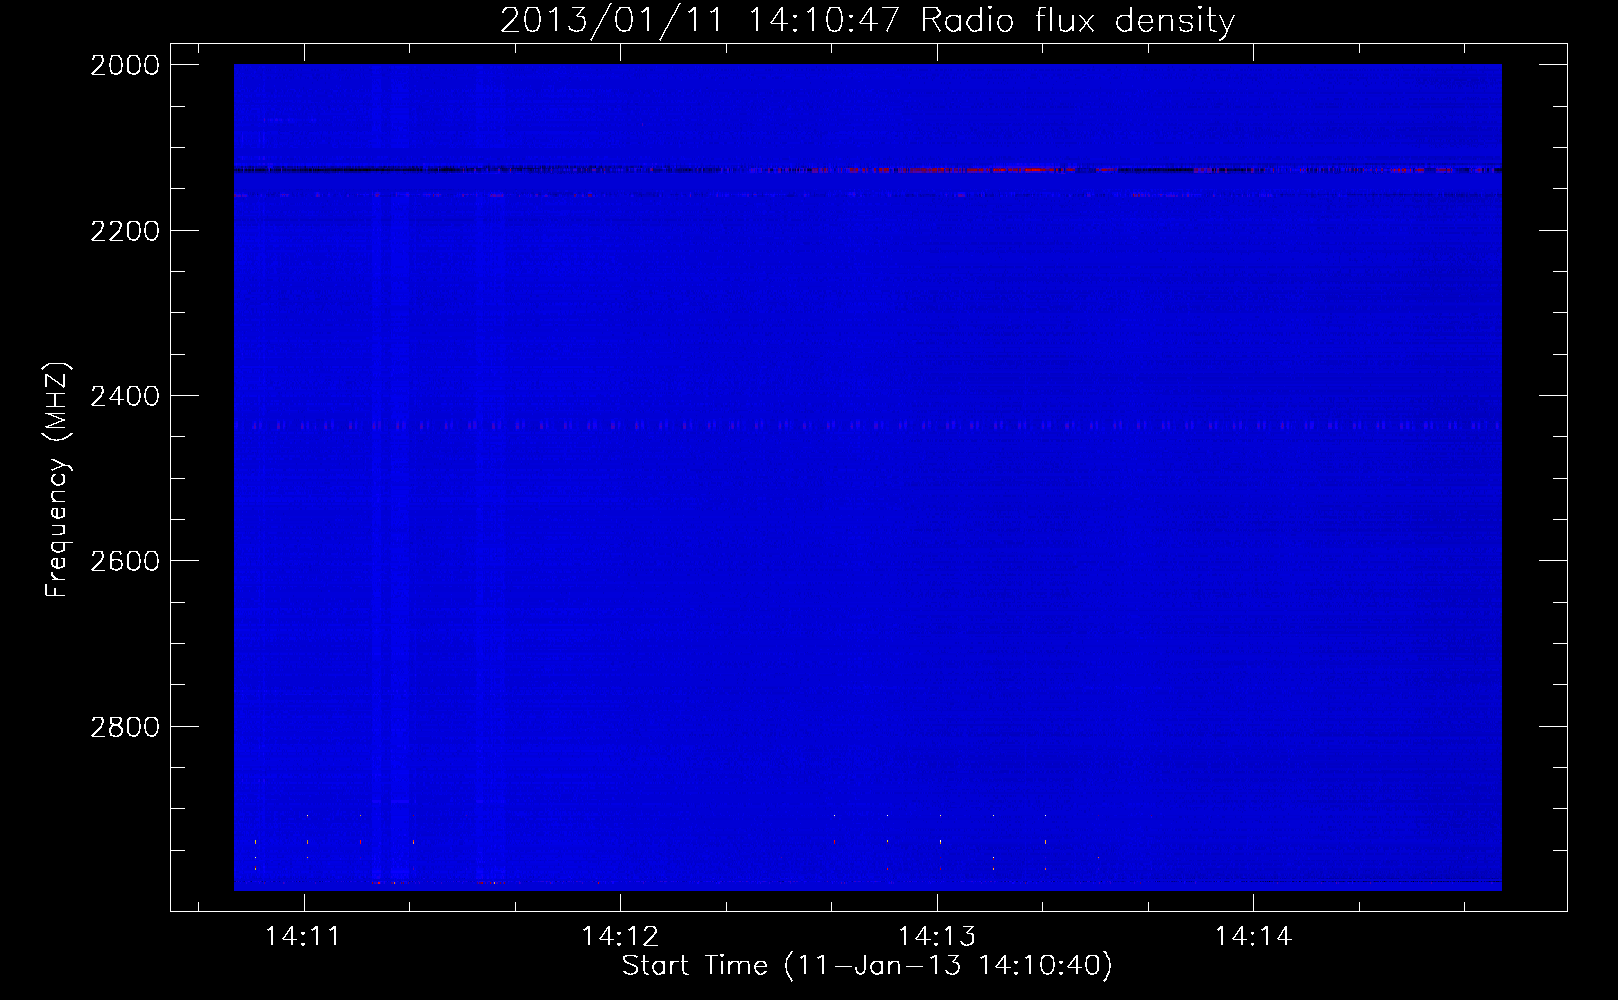Click the dotted horizontal line near 2435 MHz
The height and width of the screenshot is (1000, 1618).
click(867, 426)
